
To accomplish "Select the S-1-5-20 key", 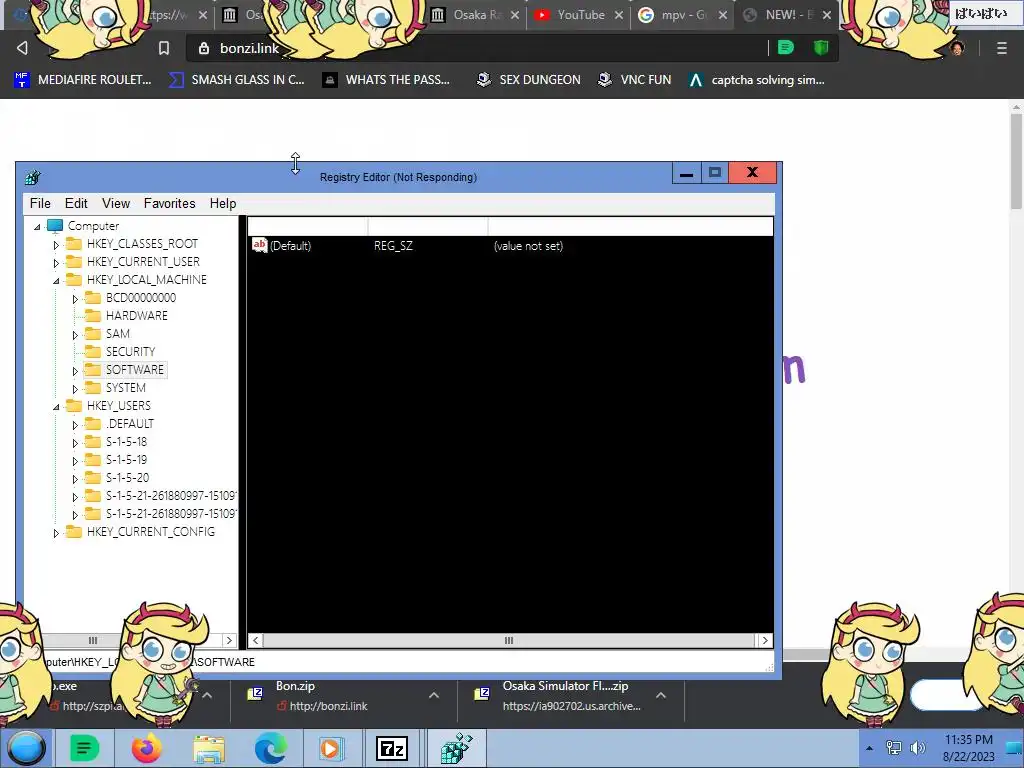I will [x=127, y=477].
